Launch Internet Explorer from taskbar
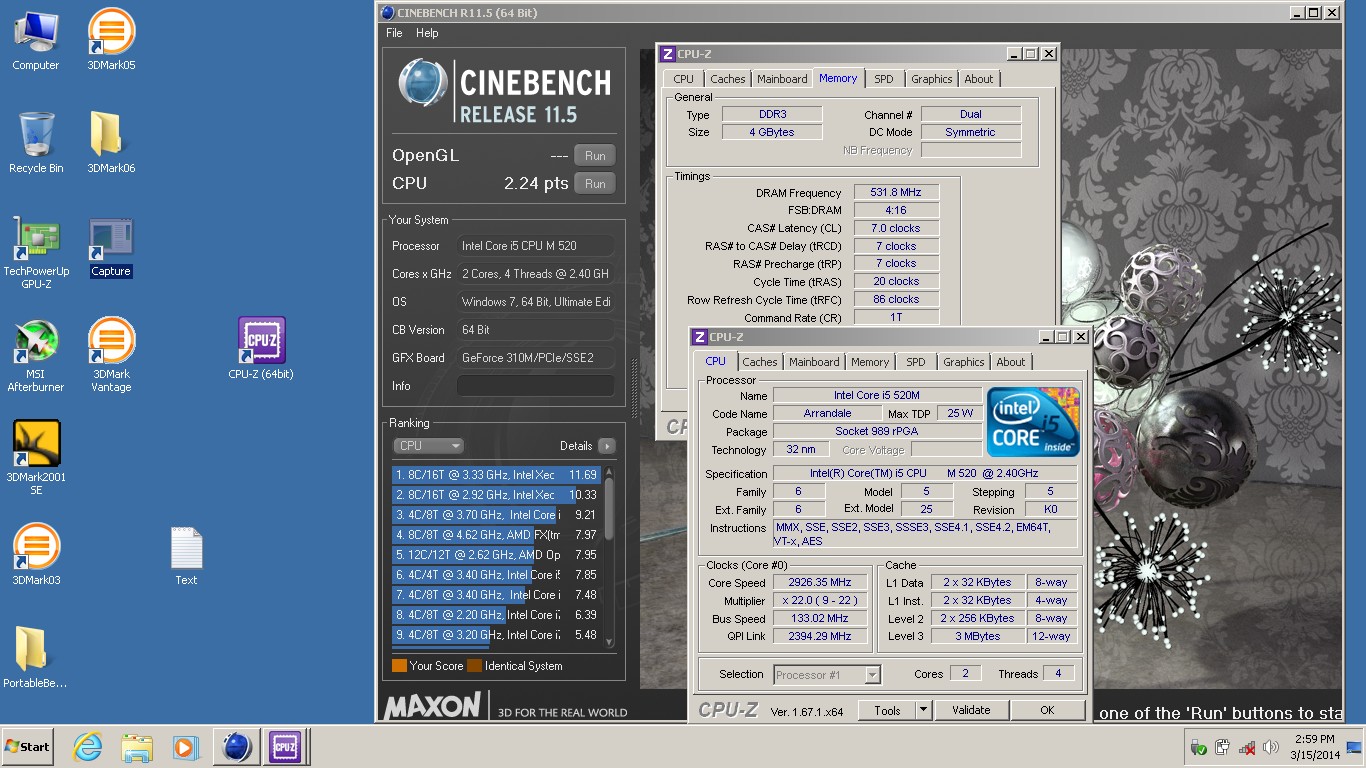Screen dimensions: 1366x768 [x=88, y=747]
